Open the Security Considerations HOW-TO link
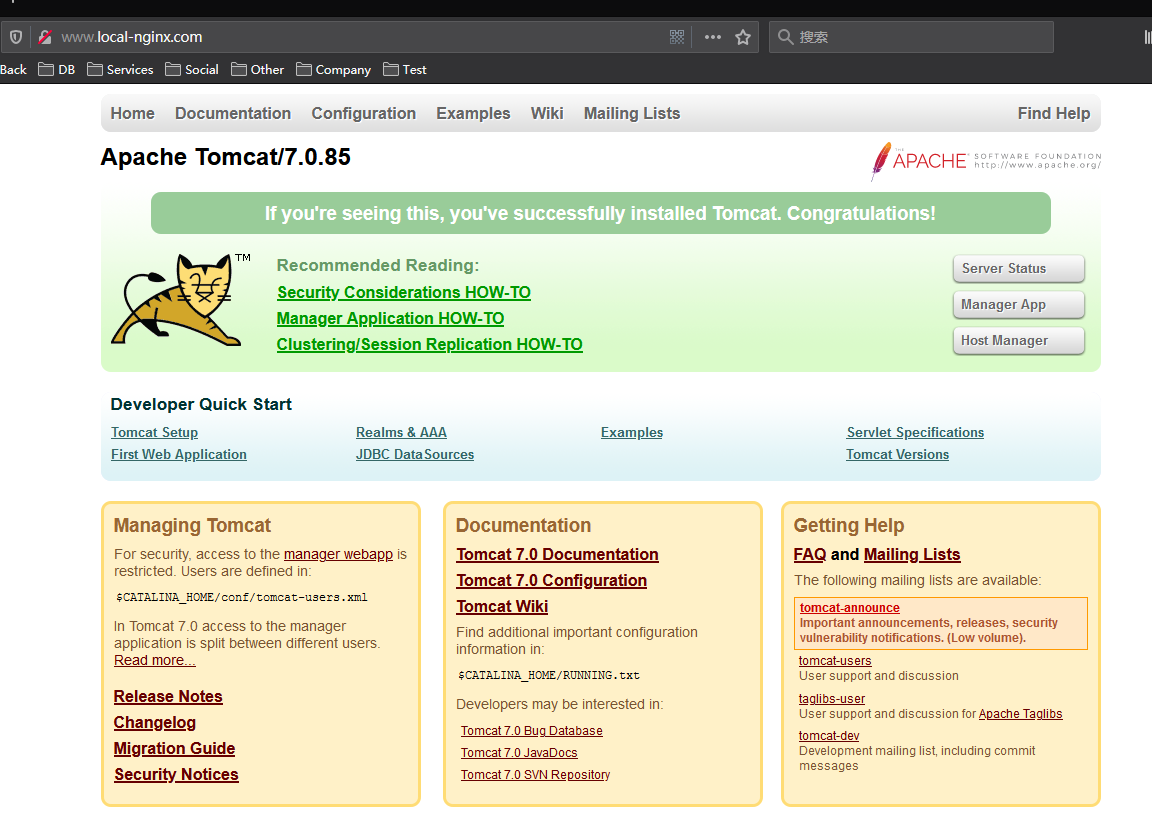 click(x=403, y=293)
